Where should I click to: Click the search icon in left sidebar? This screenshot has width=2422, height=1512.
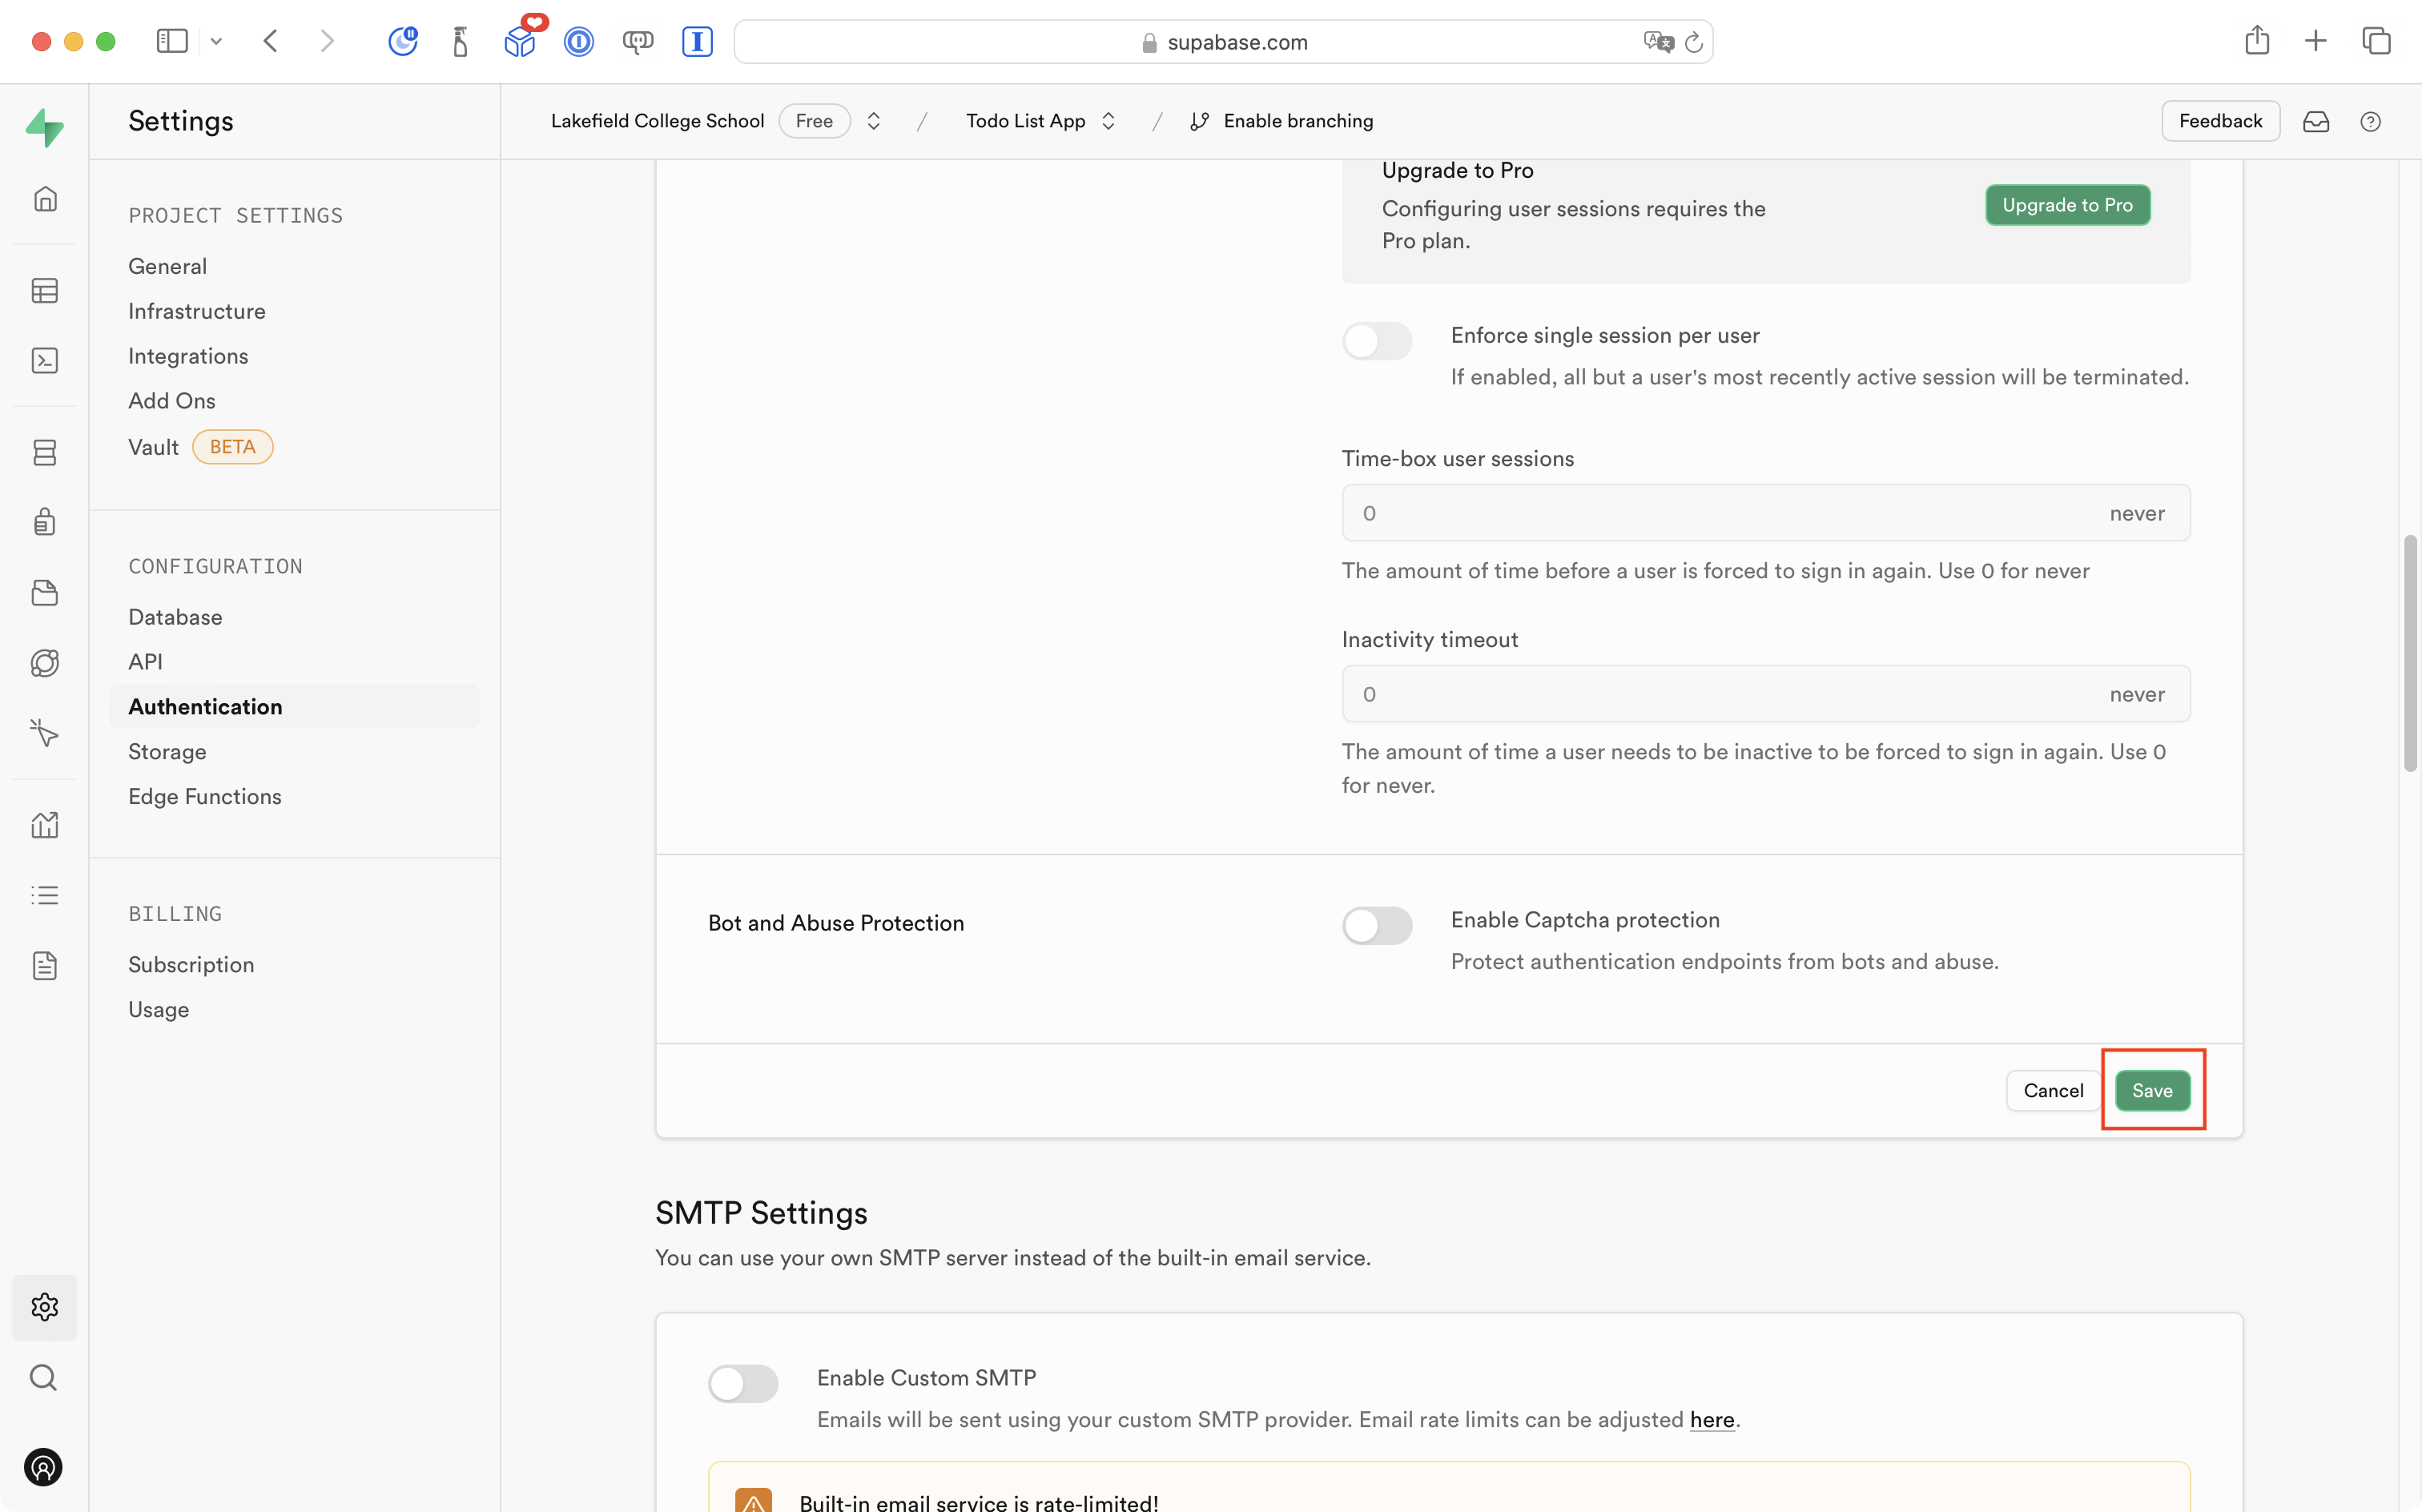(43, 1377)
